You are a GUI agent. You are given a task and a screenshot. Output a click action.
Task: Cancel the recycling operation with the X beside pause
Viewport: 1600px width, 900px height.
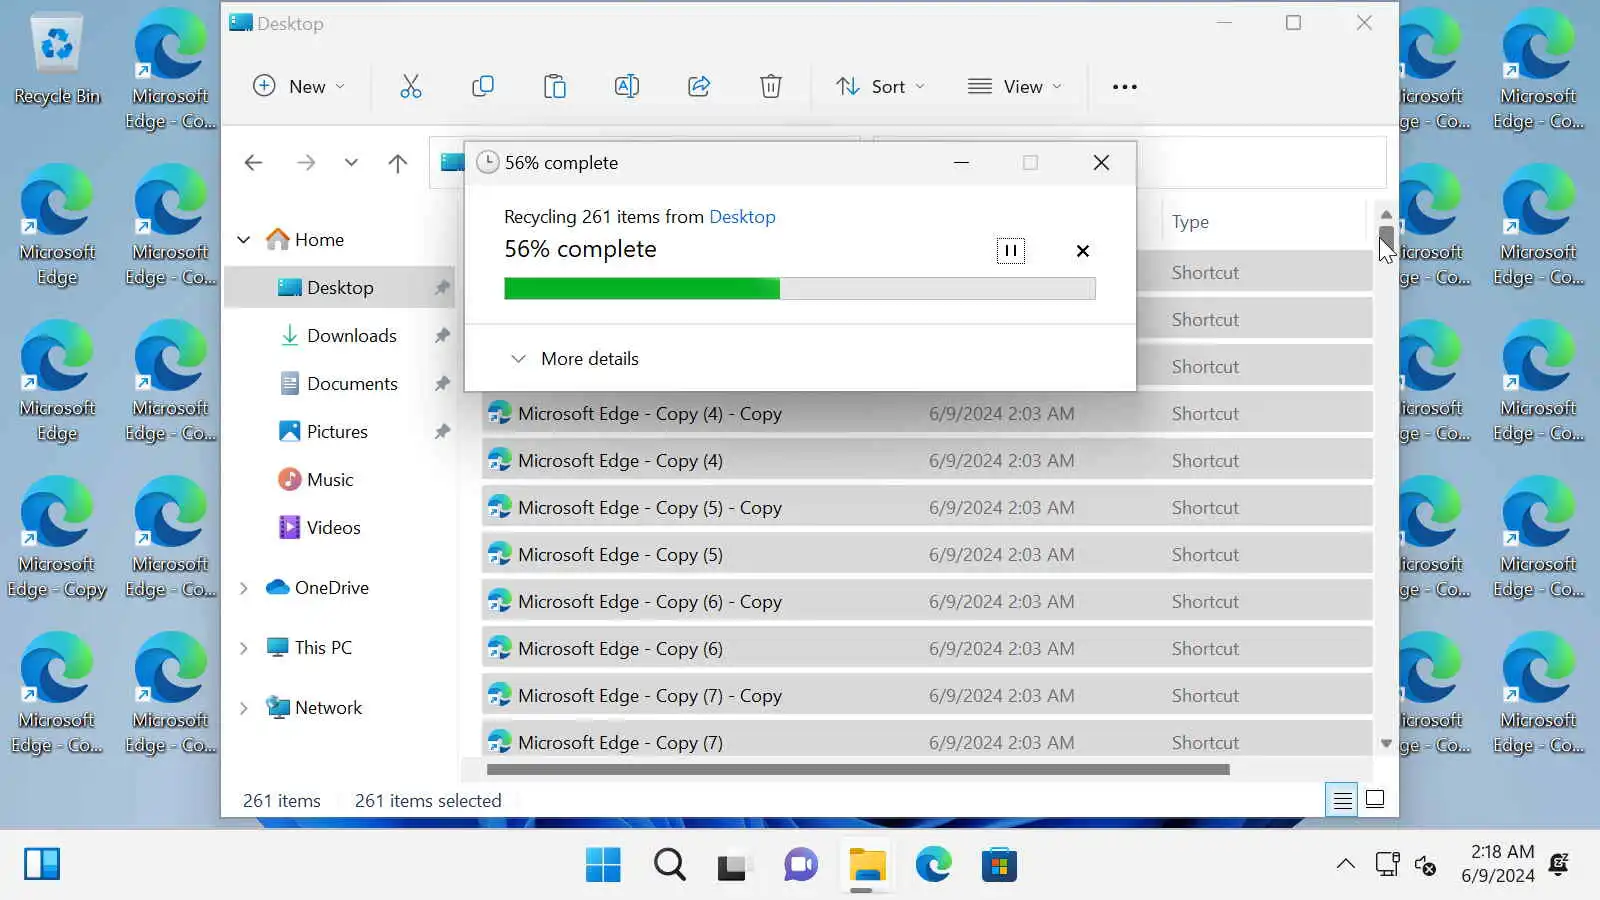coord(1083,251)
